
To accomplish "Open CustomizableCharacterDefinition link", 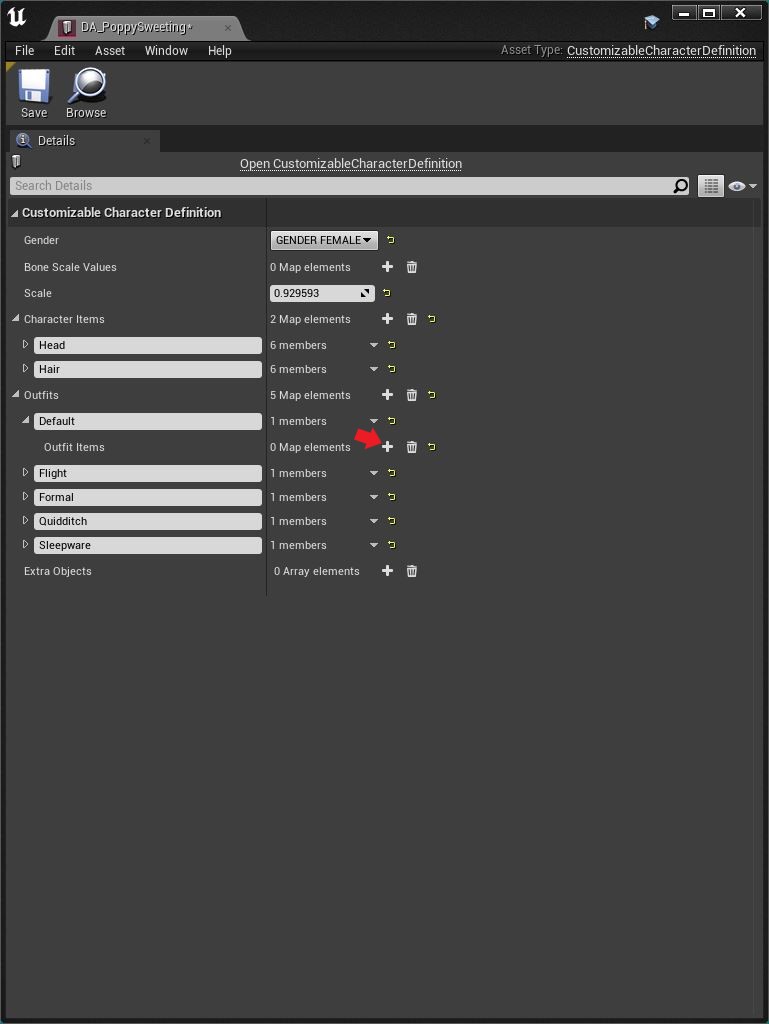I will coord(351,164).
